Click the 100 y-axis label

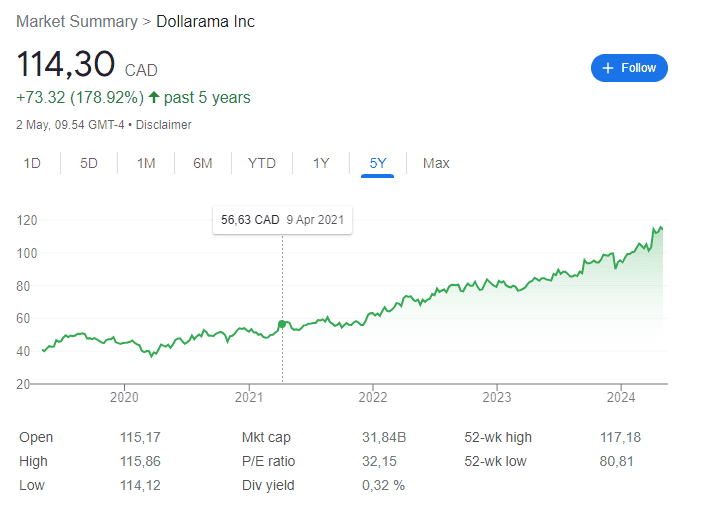point(27,253)
